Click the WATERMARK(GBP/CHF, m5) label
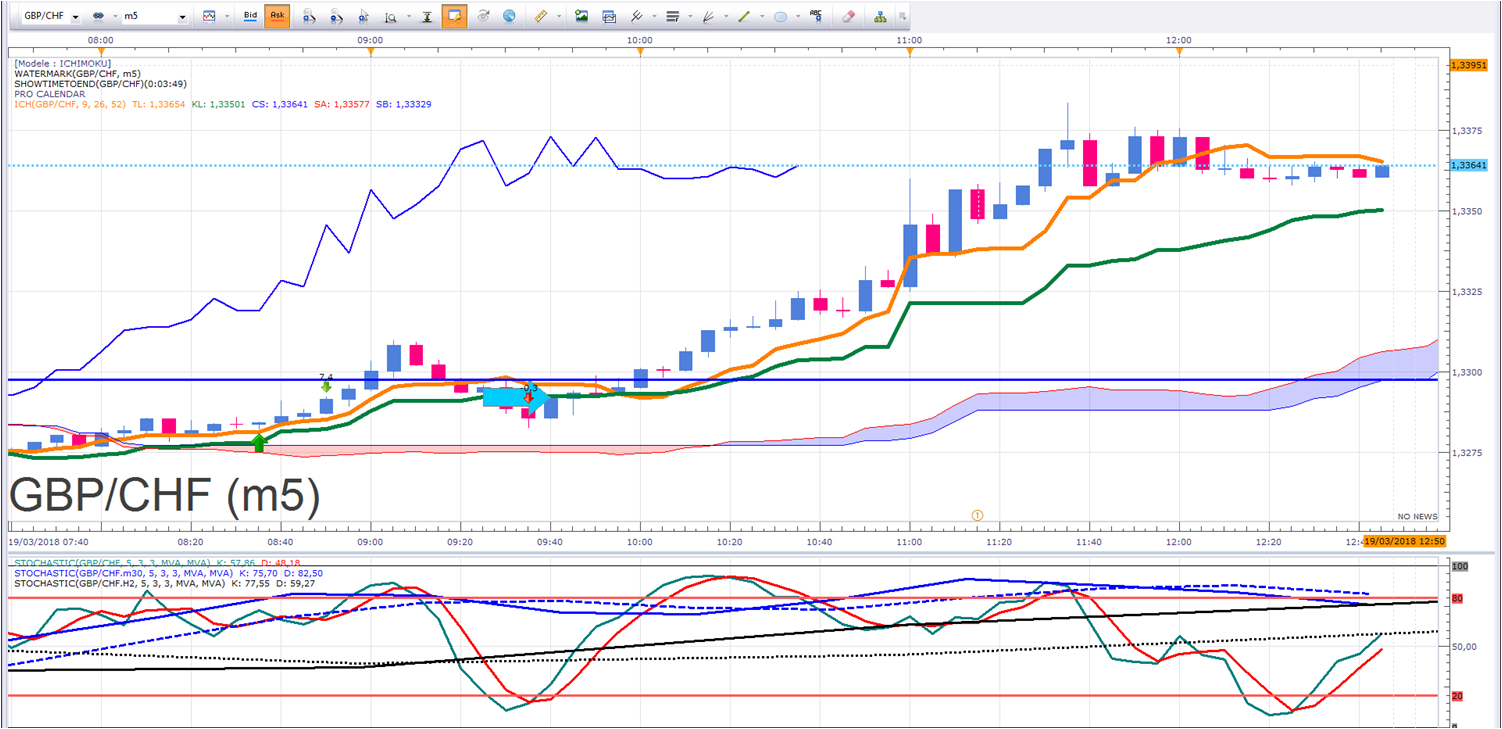Screen dimensions: 1502x729 [x=77, y=74]
